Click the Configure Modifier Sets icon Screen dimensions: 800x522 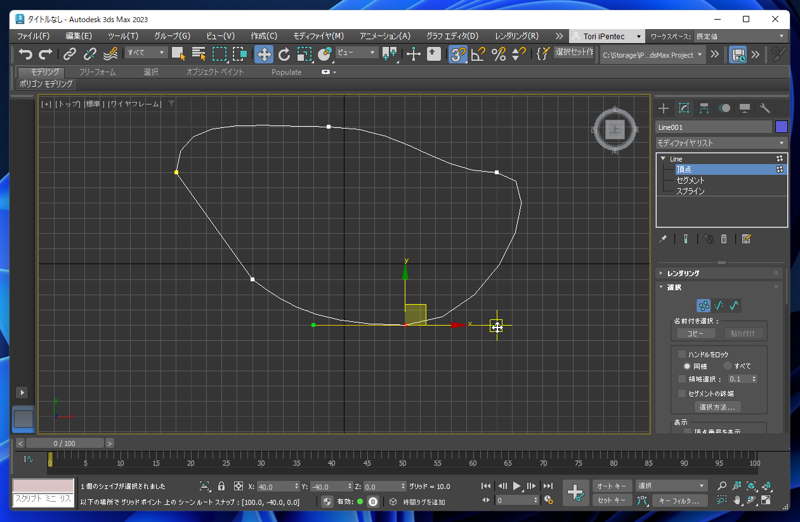tap(746, 239)
